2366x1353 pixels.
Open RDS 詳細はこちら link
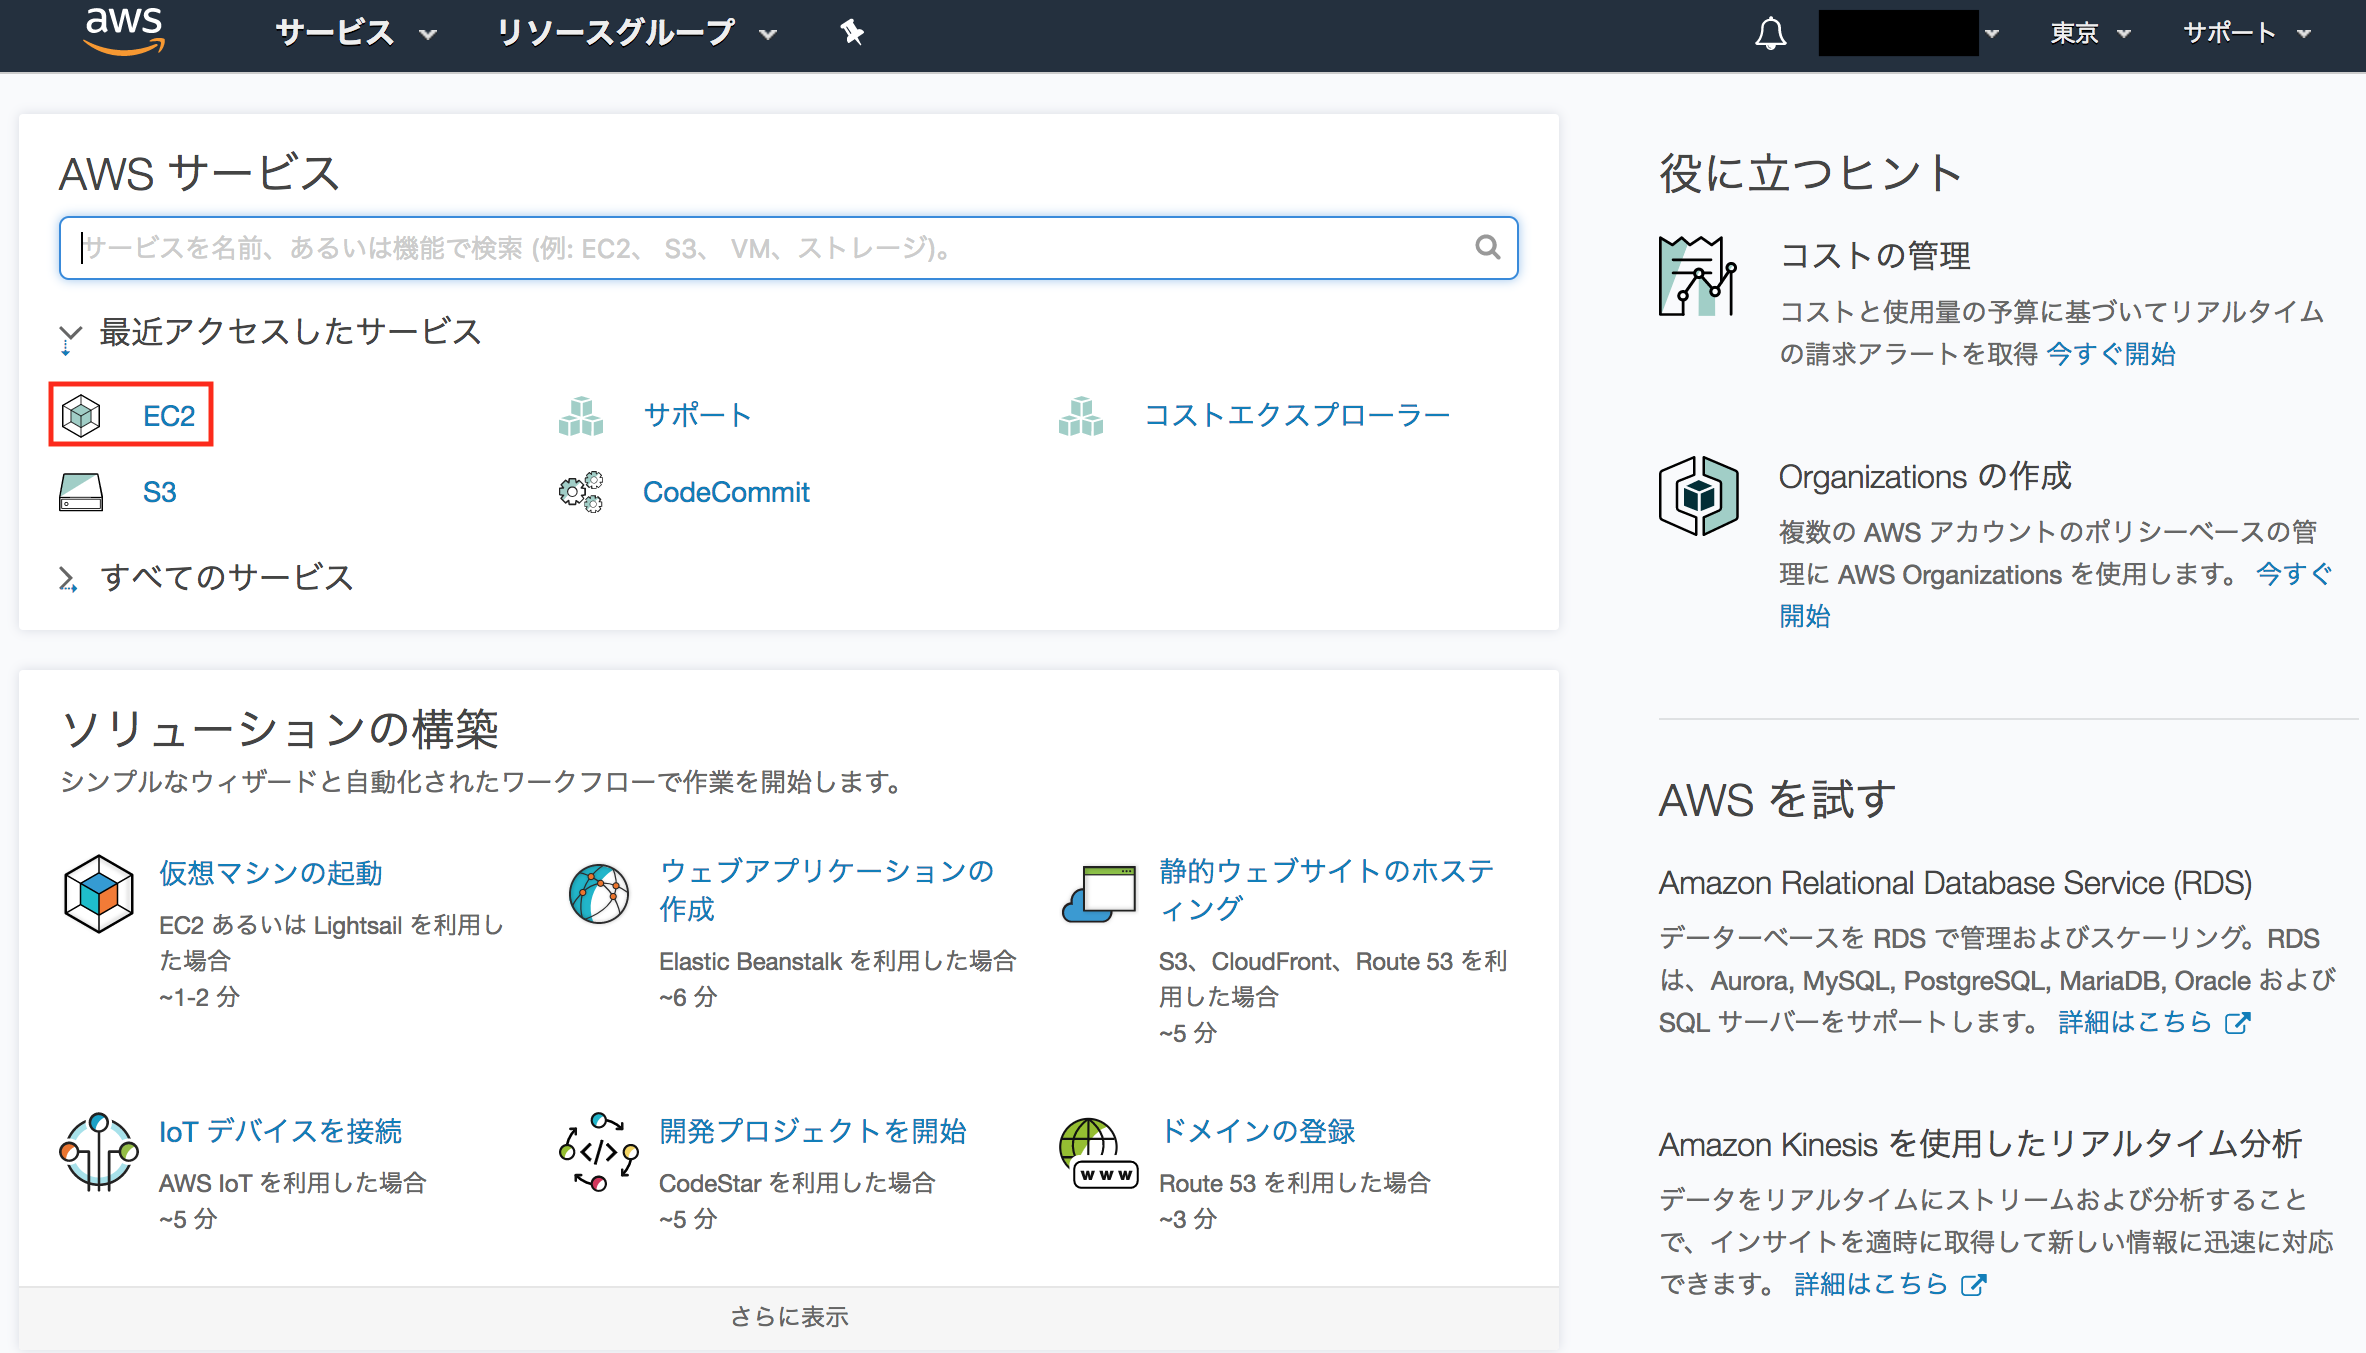[x=2134, y=1022]
